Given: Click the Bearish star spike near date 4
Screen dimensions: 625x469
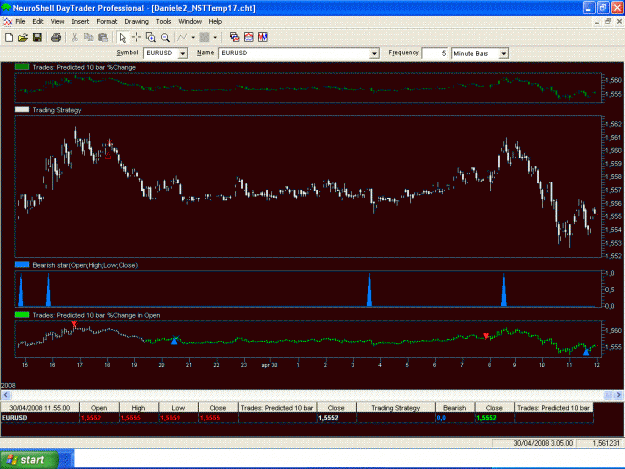Looking at the screenshot, I should pyautogui.click(x=369, y=290).
